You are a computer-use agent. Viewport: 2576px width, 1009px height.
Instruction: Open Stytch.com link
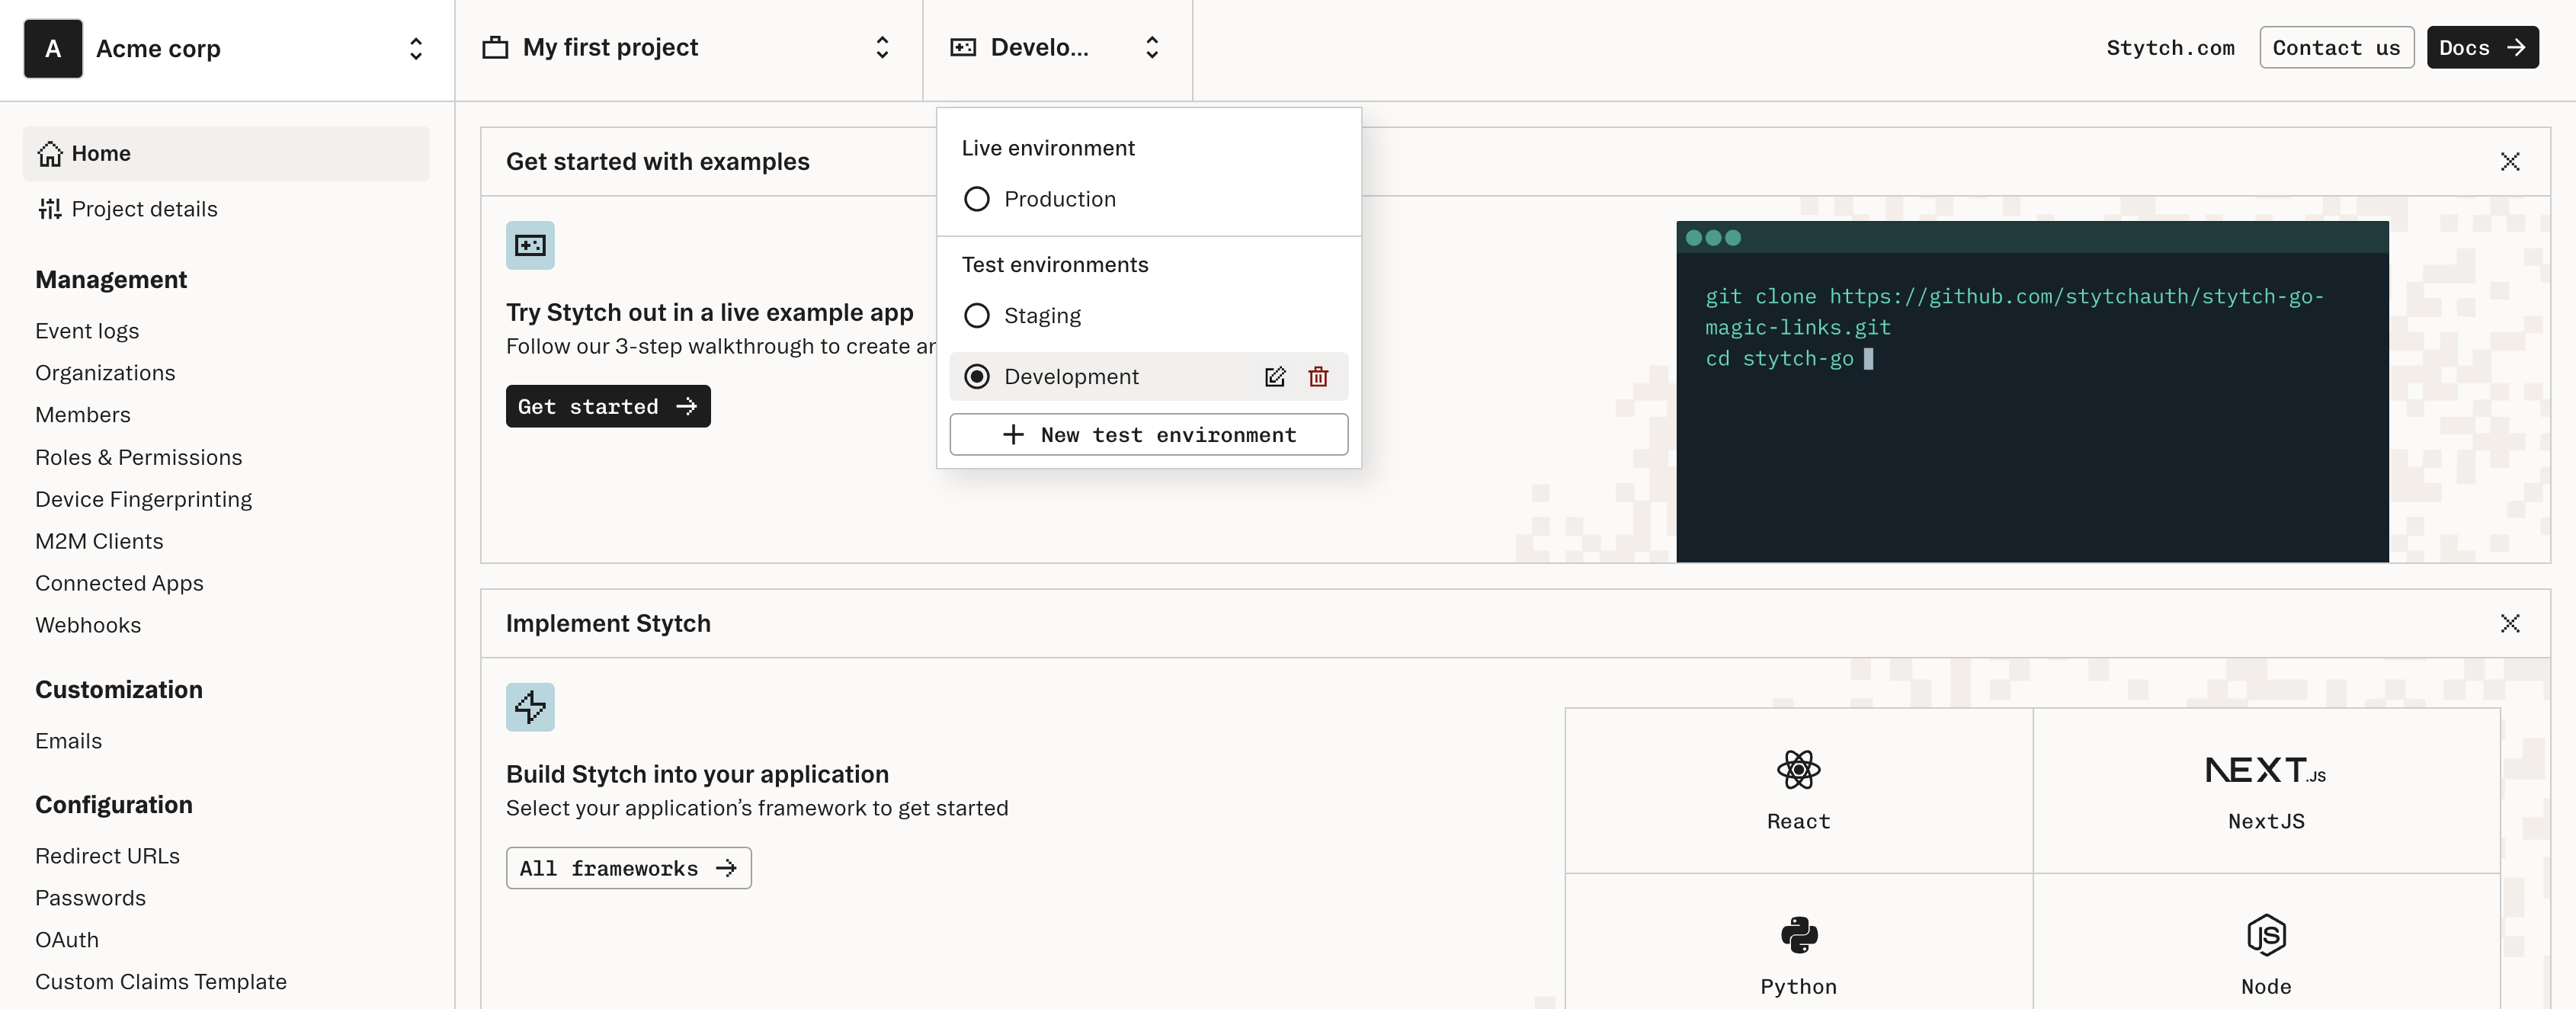2170,48
